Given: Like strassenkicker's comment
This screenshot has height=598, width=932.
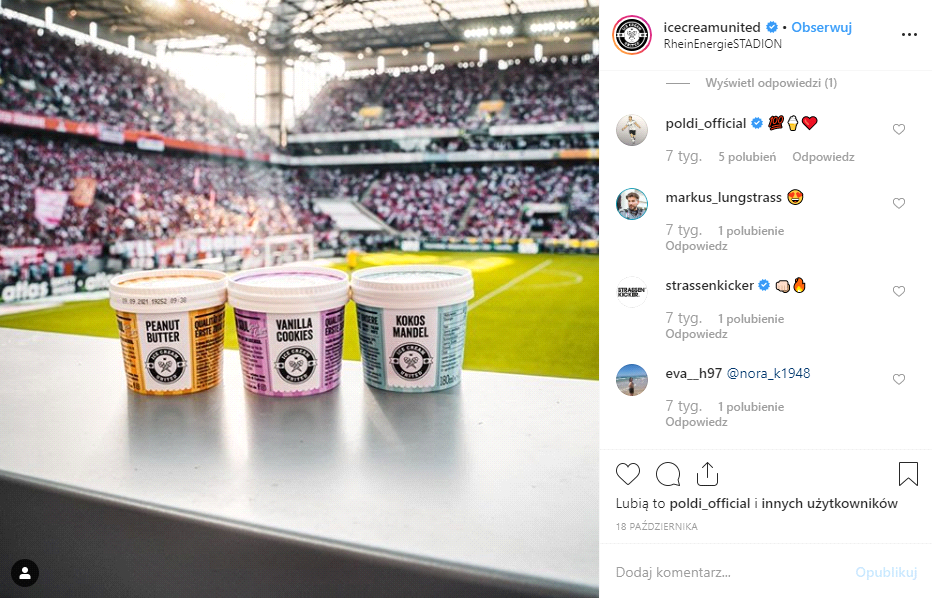Looking at the screenshot, I should (899, 291).
